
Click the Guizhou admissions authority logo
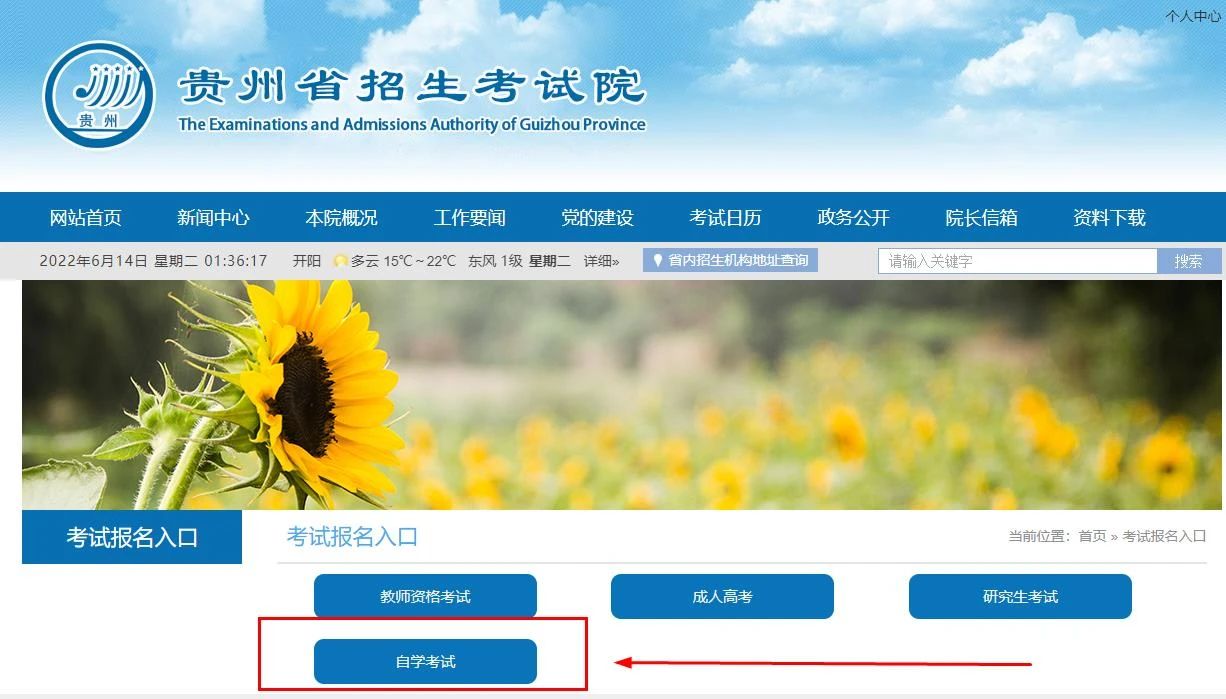[x=99, y=95]
